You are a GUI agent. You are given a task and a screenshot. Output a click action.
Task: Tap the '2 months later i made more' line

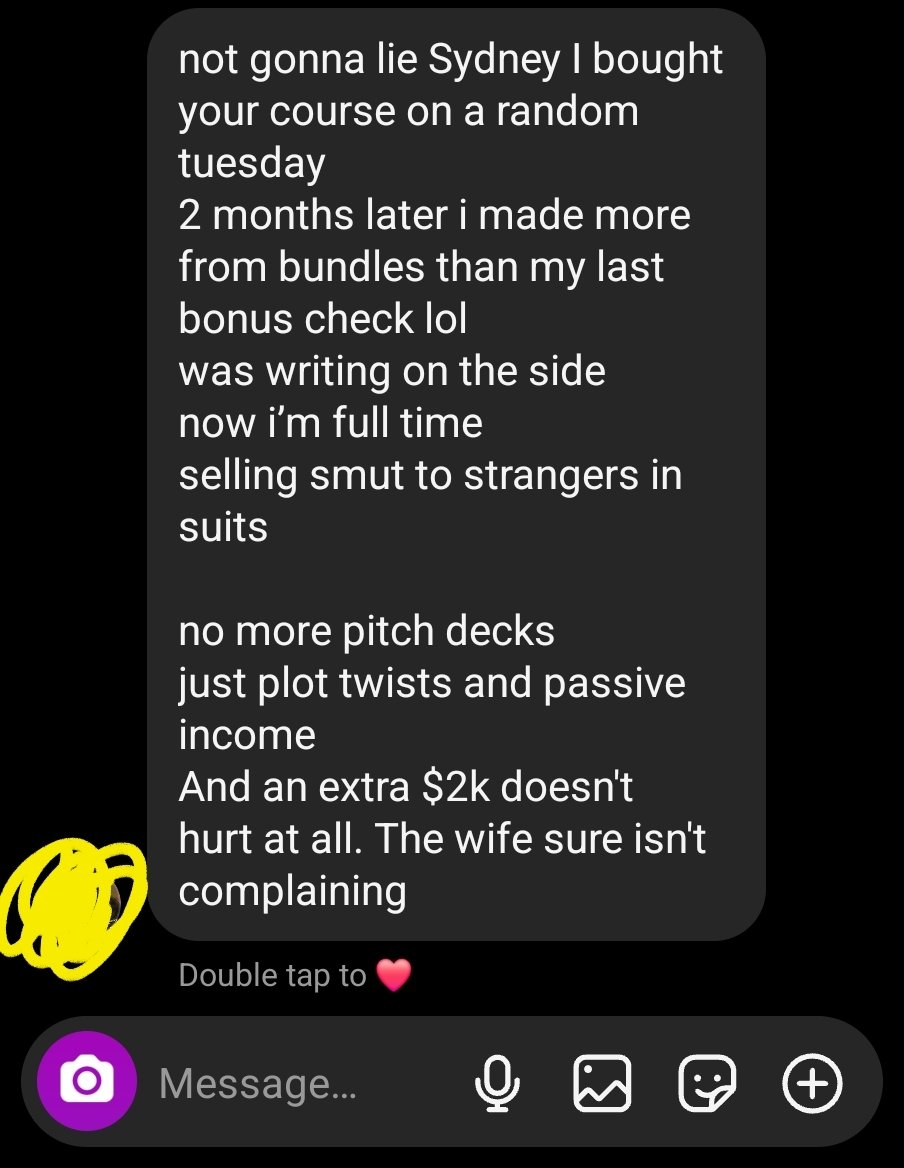[435, 215]
